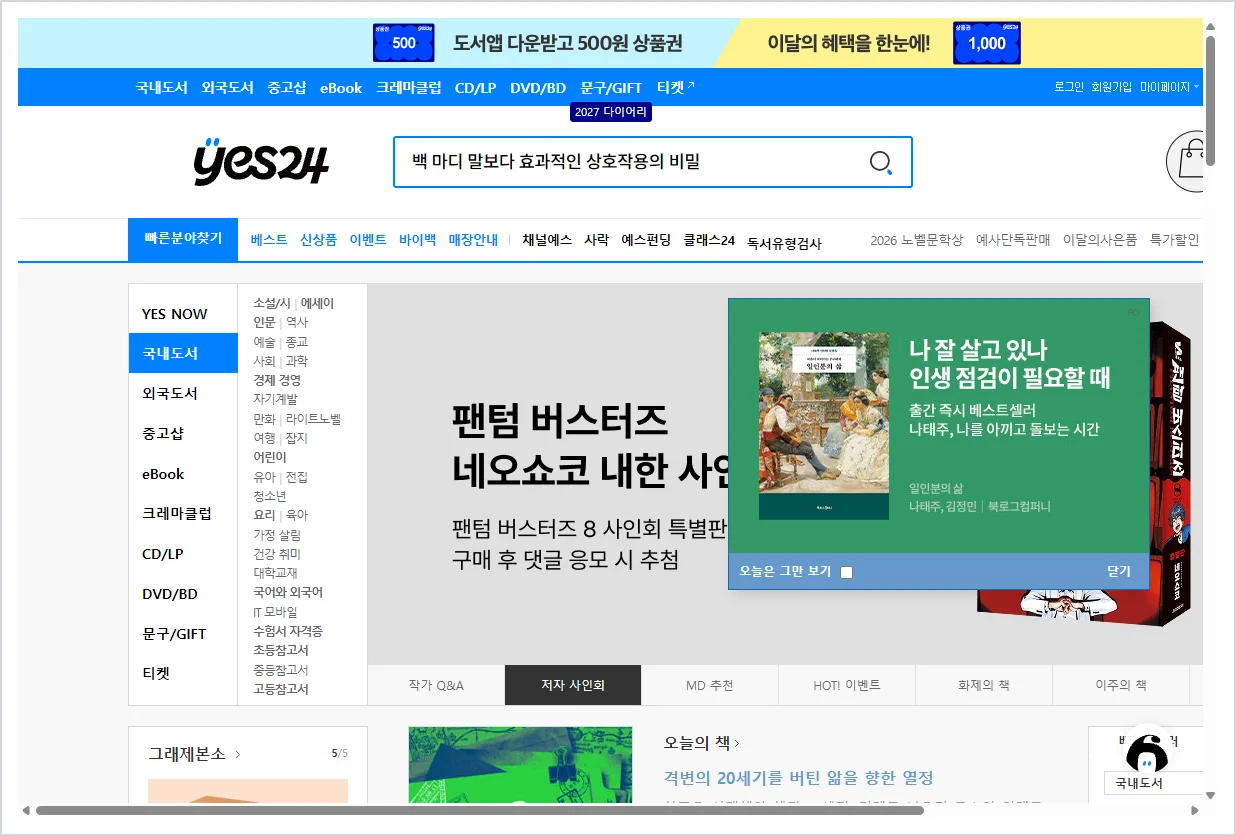
Task: Open the 국내도서 selector at bottom right
Action: [1153, 783]
